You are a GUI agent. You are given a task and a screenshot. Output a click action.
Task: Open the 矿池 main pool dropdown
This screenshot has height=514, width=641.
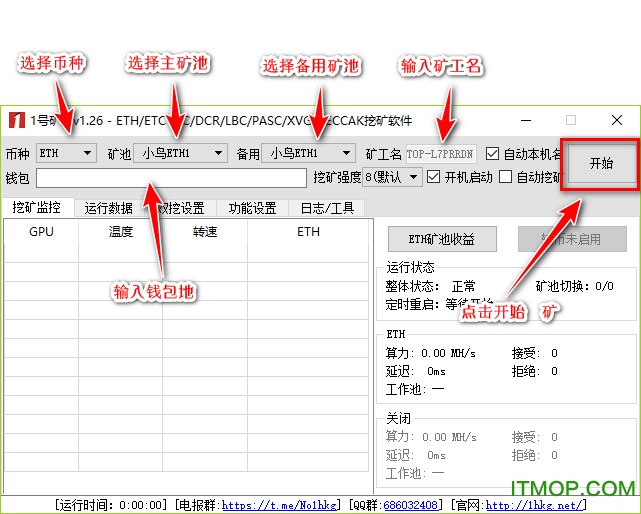(180, 153)
